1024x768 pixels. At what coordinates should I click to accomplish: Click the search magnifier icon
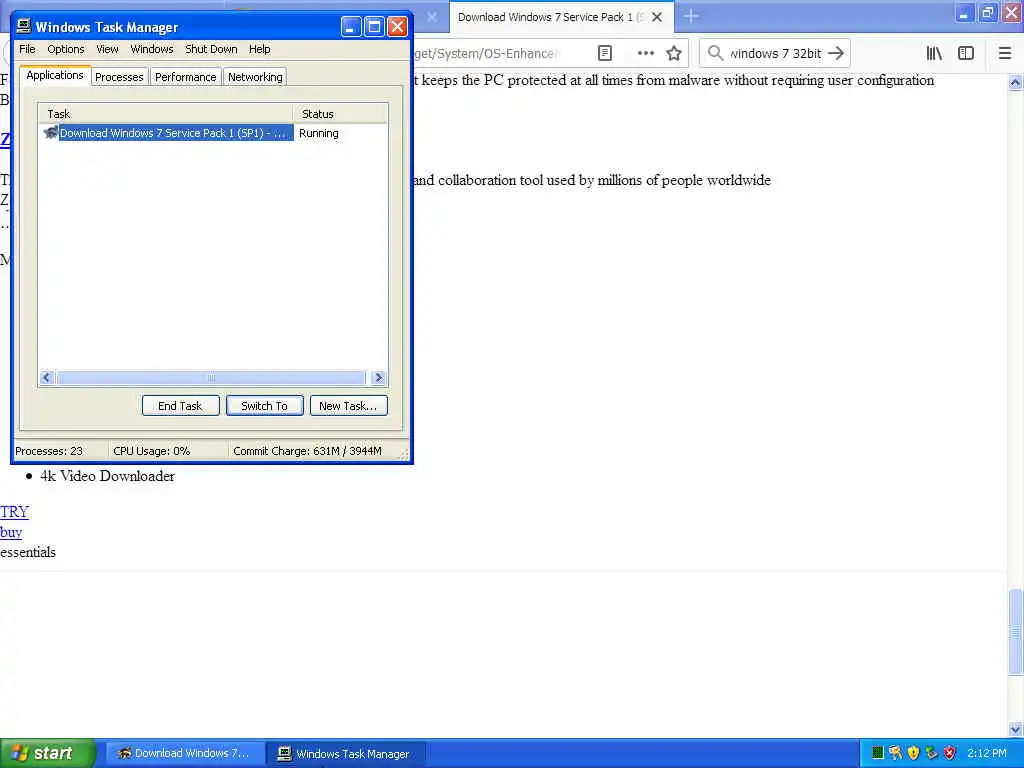coord(715,53)
